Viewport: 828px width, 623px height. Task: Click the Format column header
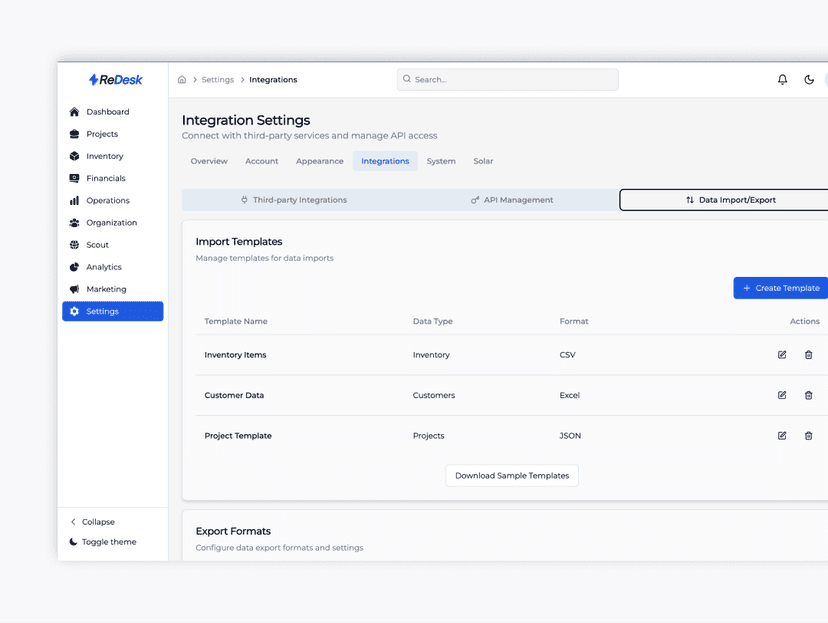[x=573, y=322]
